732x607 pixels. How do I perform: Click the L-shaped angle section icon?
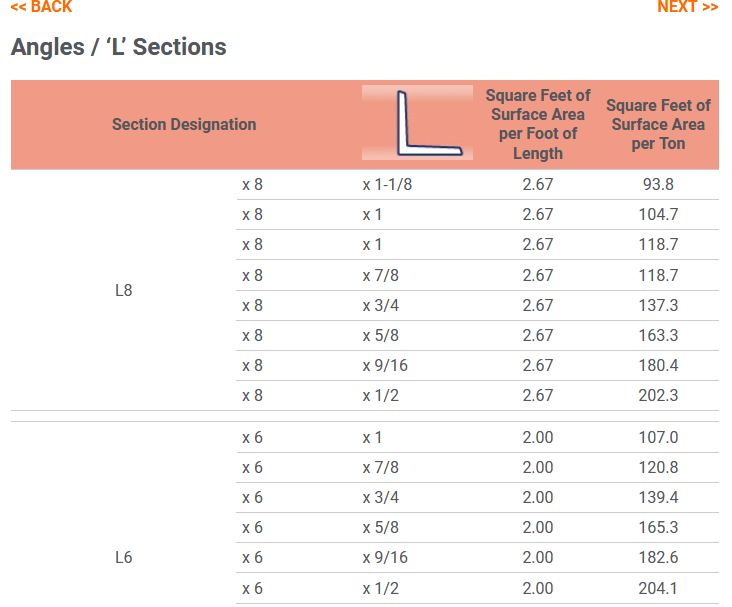418,124
